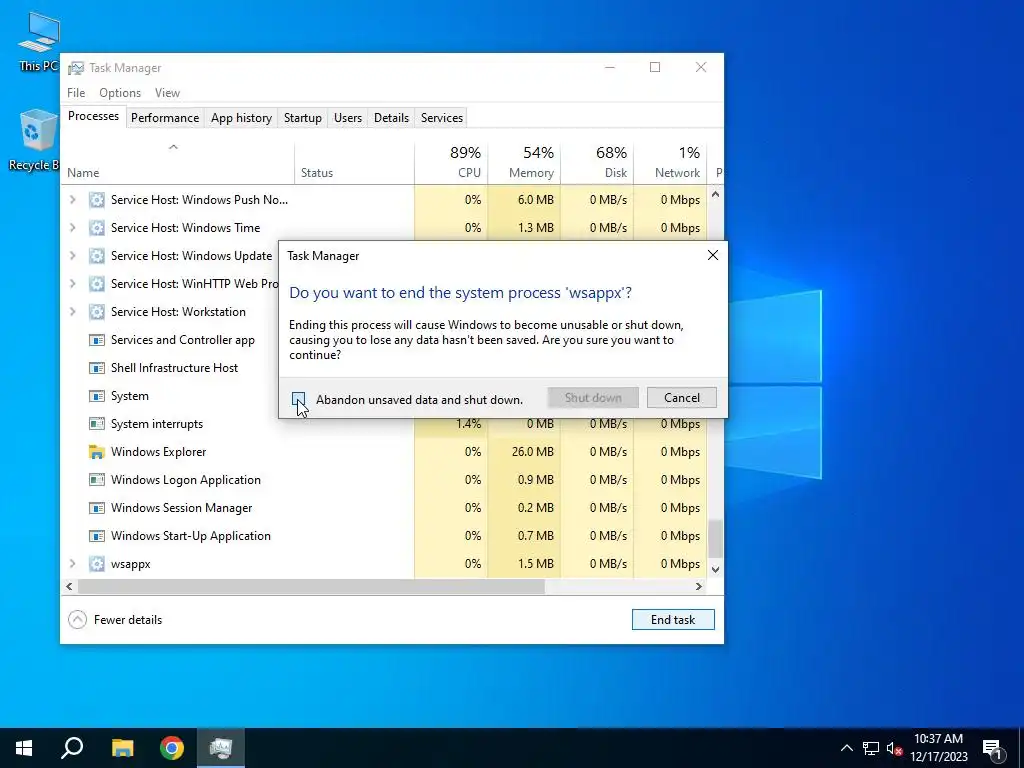Collapse view with Fewer details
1024x768 pixels.
pos(116,620)
